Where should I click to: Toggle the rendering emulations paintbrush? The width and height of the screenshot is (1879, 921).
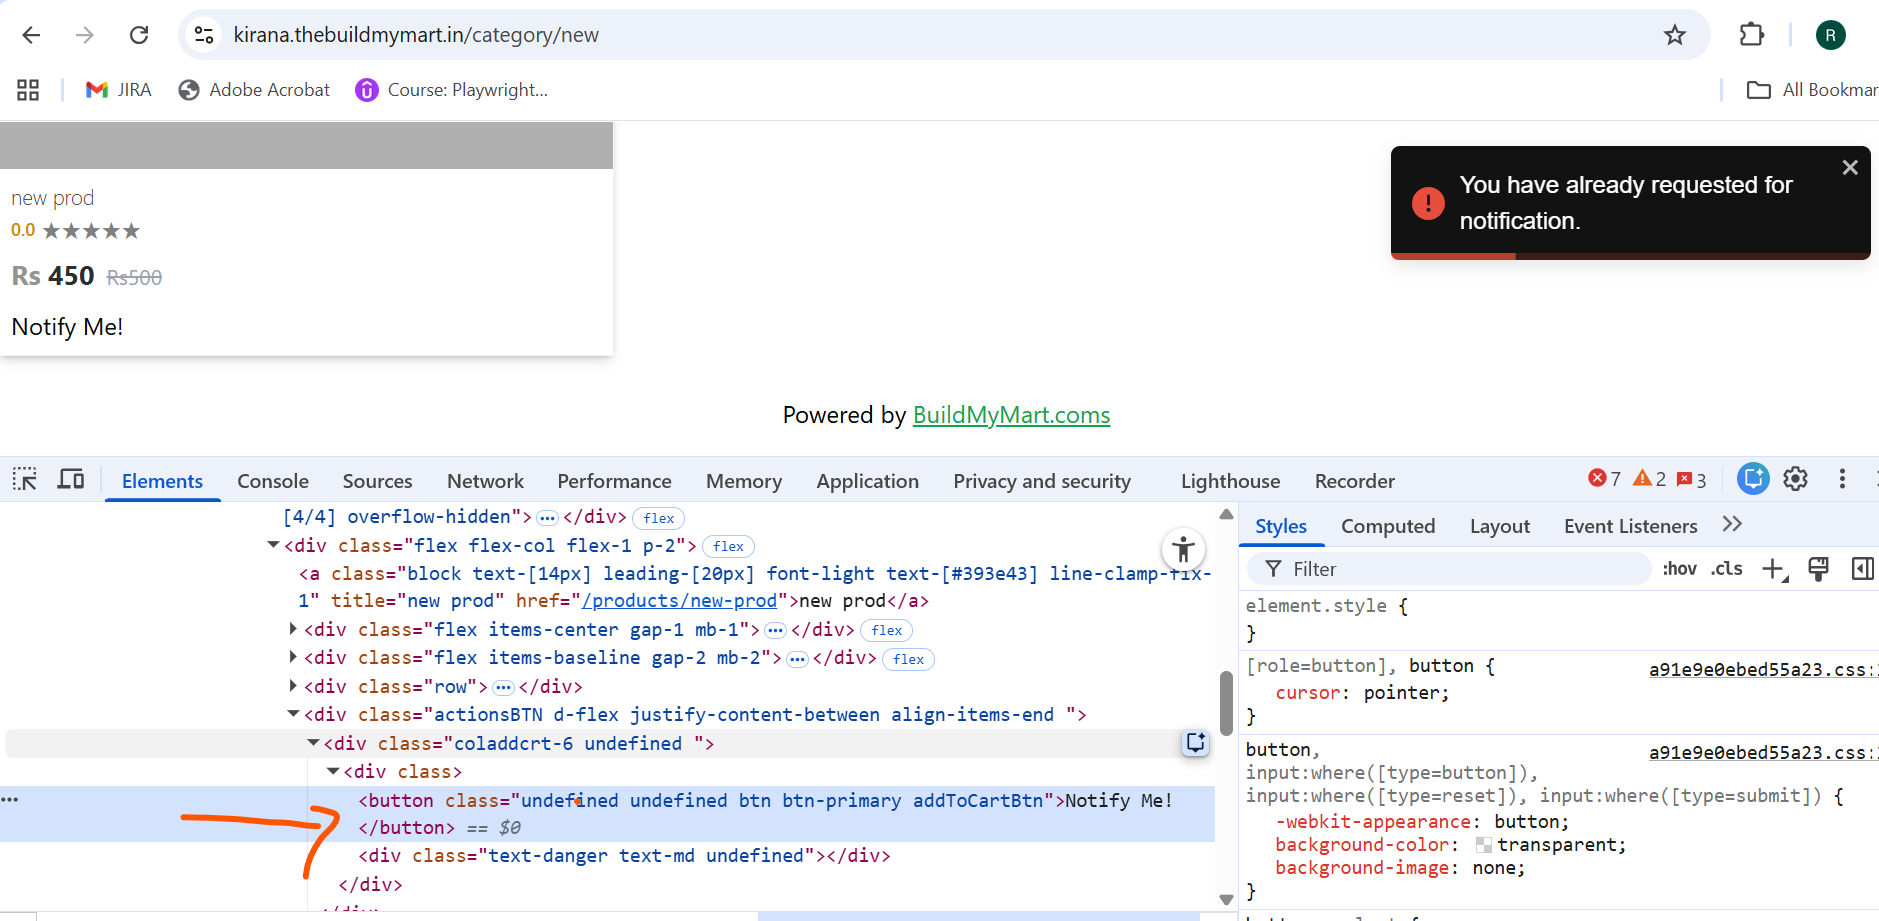[1818, 569]
